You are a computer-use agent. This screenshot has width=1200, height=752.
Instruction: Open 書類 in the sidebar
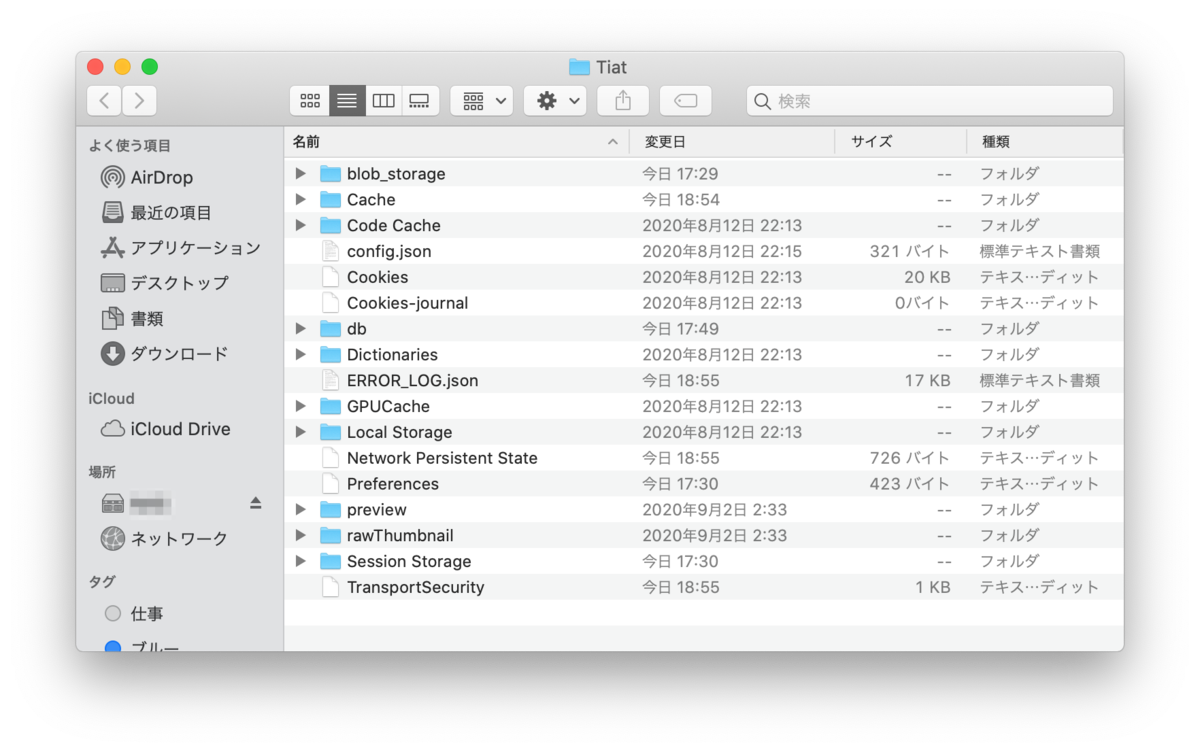132,319
